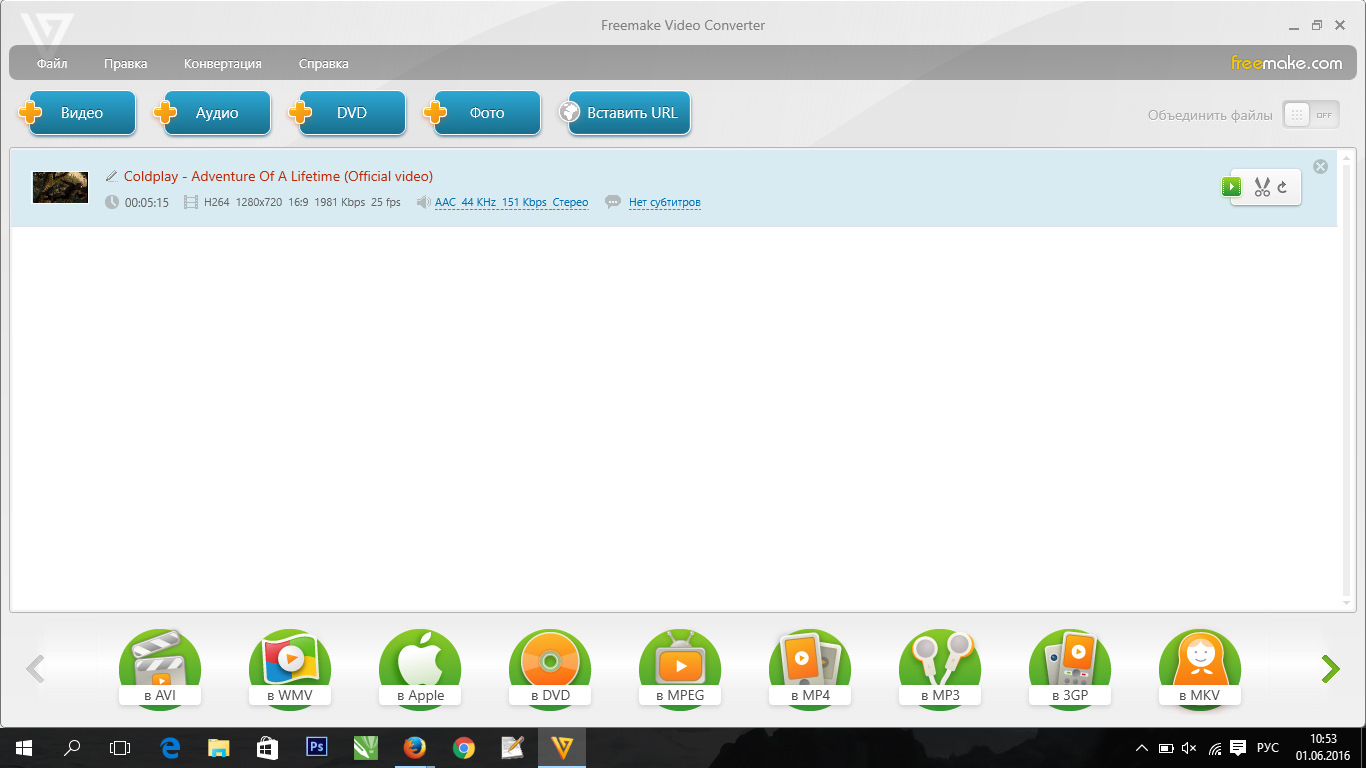Select the в MKV format icon
Screen dimensions: 1366x768
coord(1200,669)
